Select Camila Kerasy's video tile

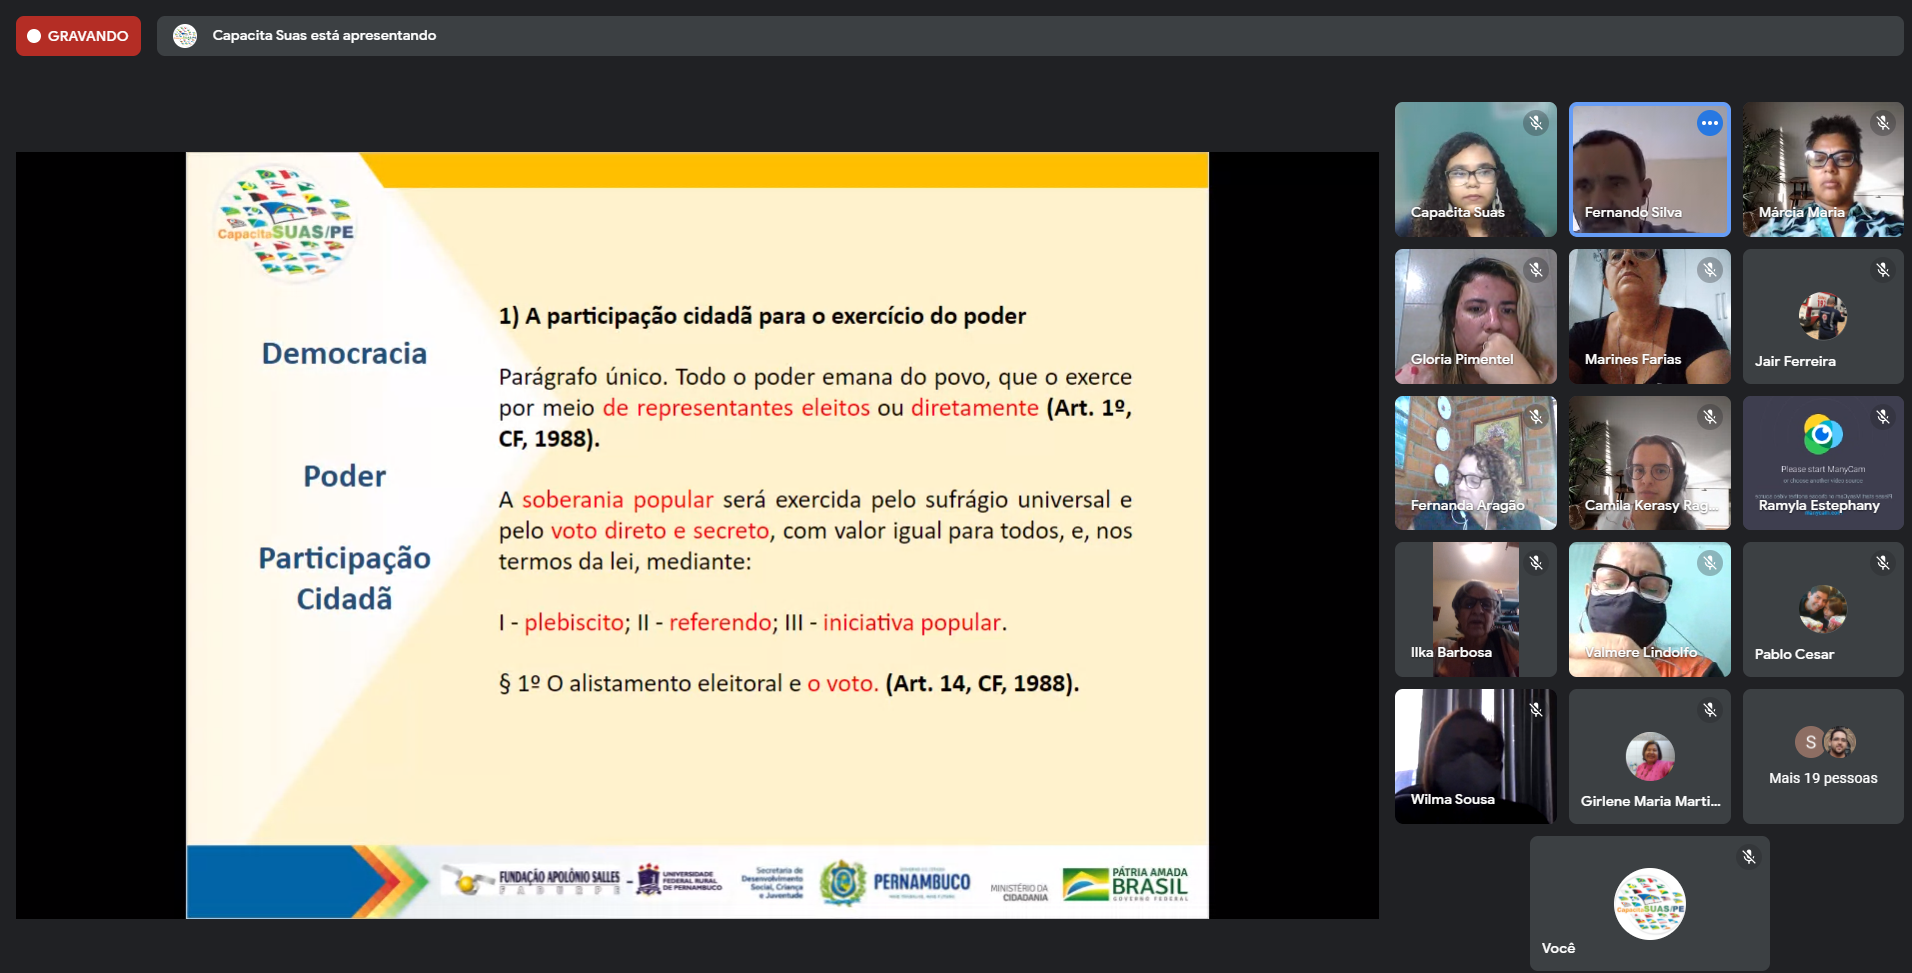click(1648, 463)
